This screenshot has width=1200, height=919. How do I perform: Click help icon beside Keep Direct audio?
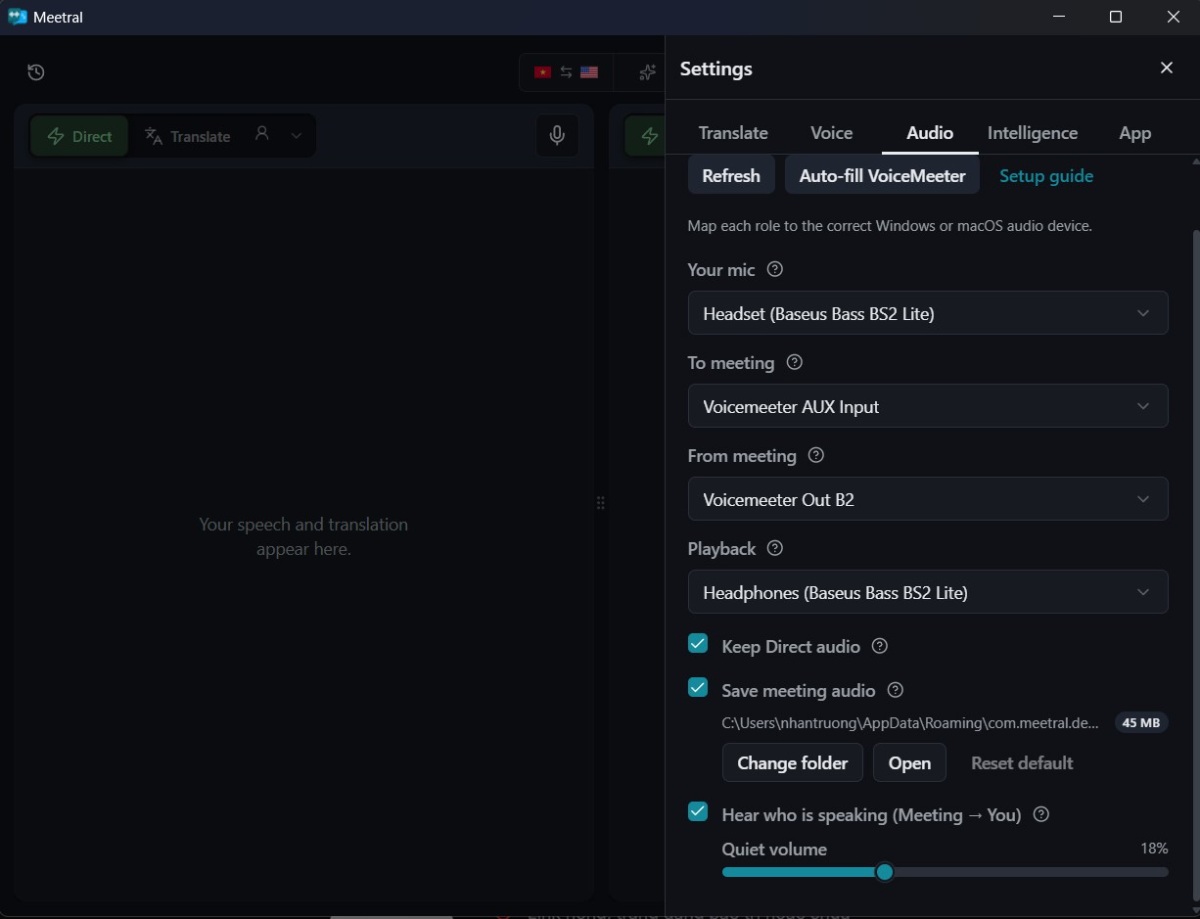pyautogui.click(x=880, y=646)
